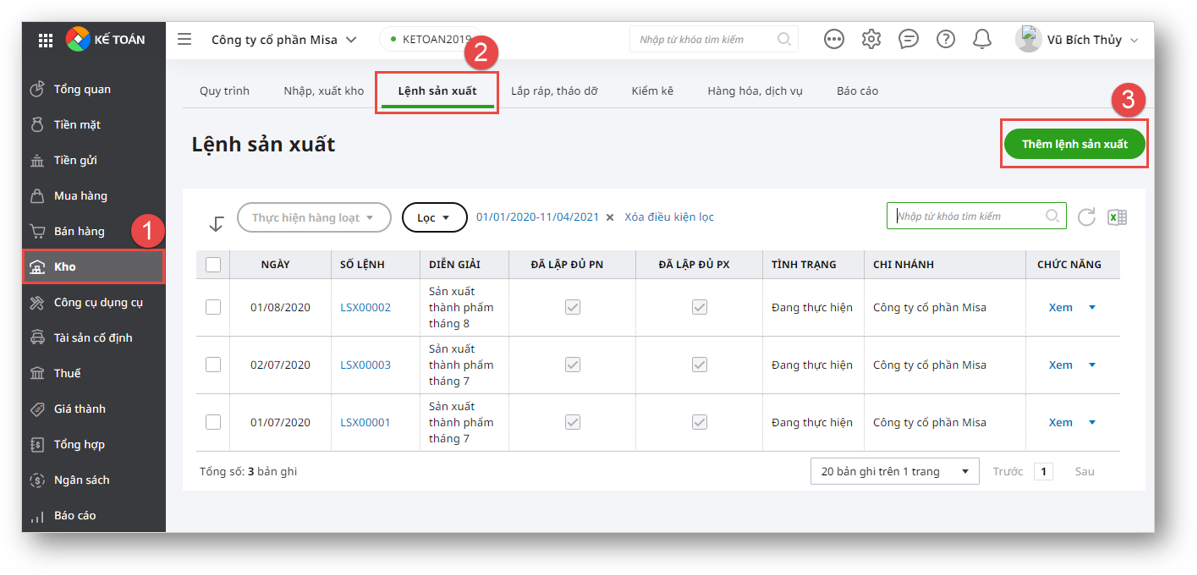1197x575 pixels.
Task: Select the row checkbox for LSX00002
Action: (213, 307)
